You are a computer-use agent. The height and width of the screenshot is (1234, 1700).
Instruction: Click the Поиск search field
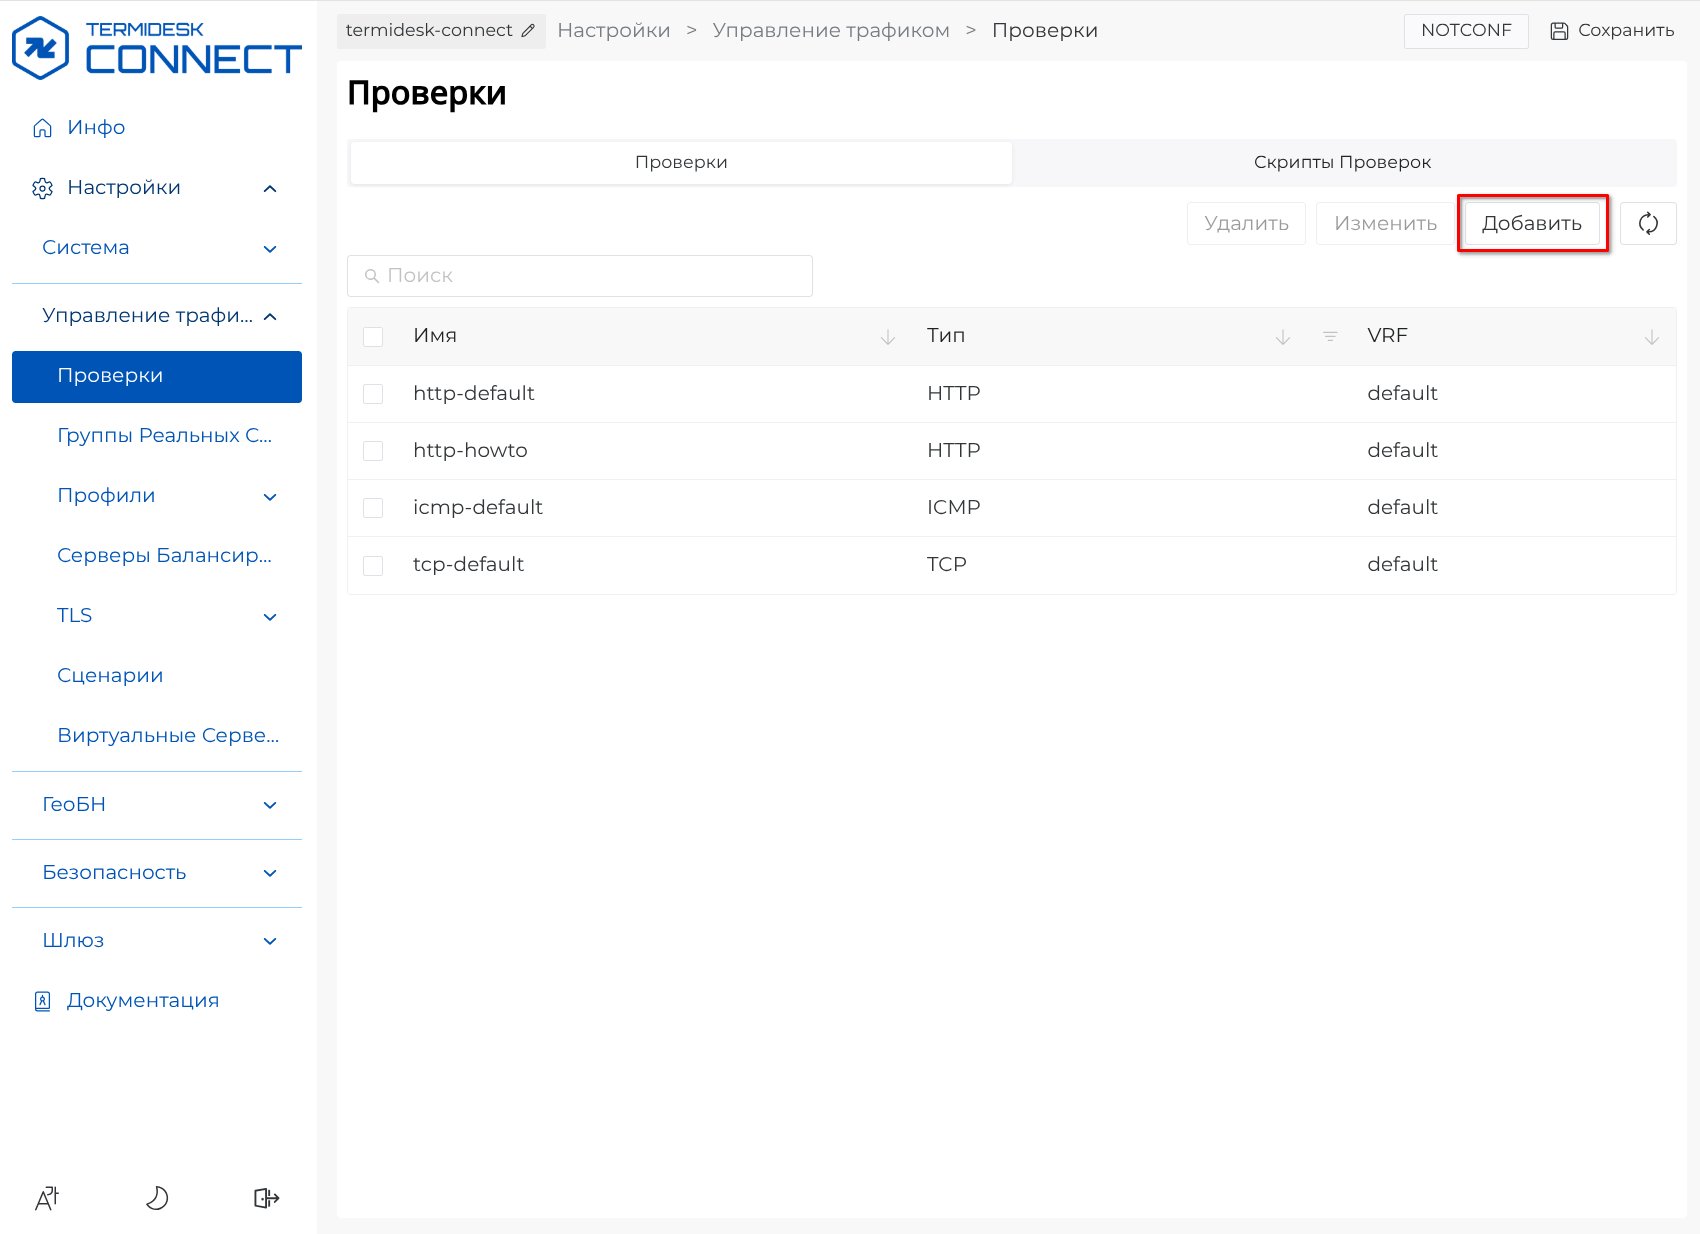pyautogui.click(x=580, y=276)
